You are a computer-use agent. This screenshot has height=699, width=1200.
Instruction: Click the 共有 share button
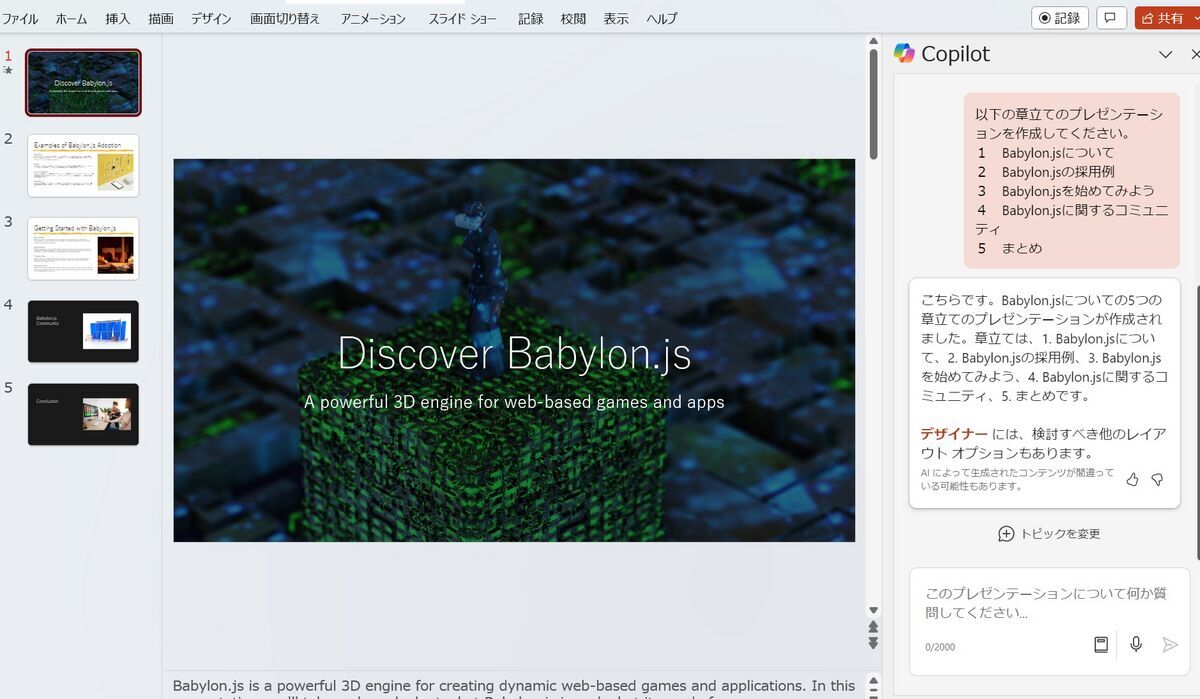1164,18
